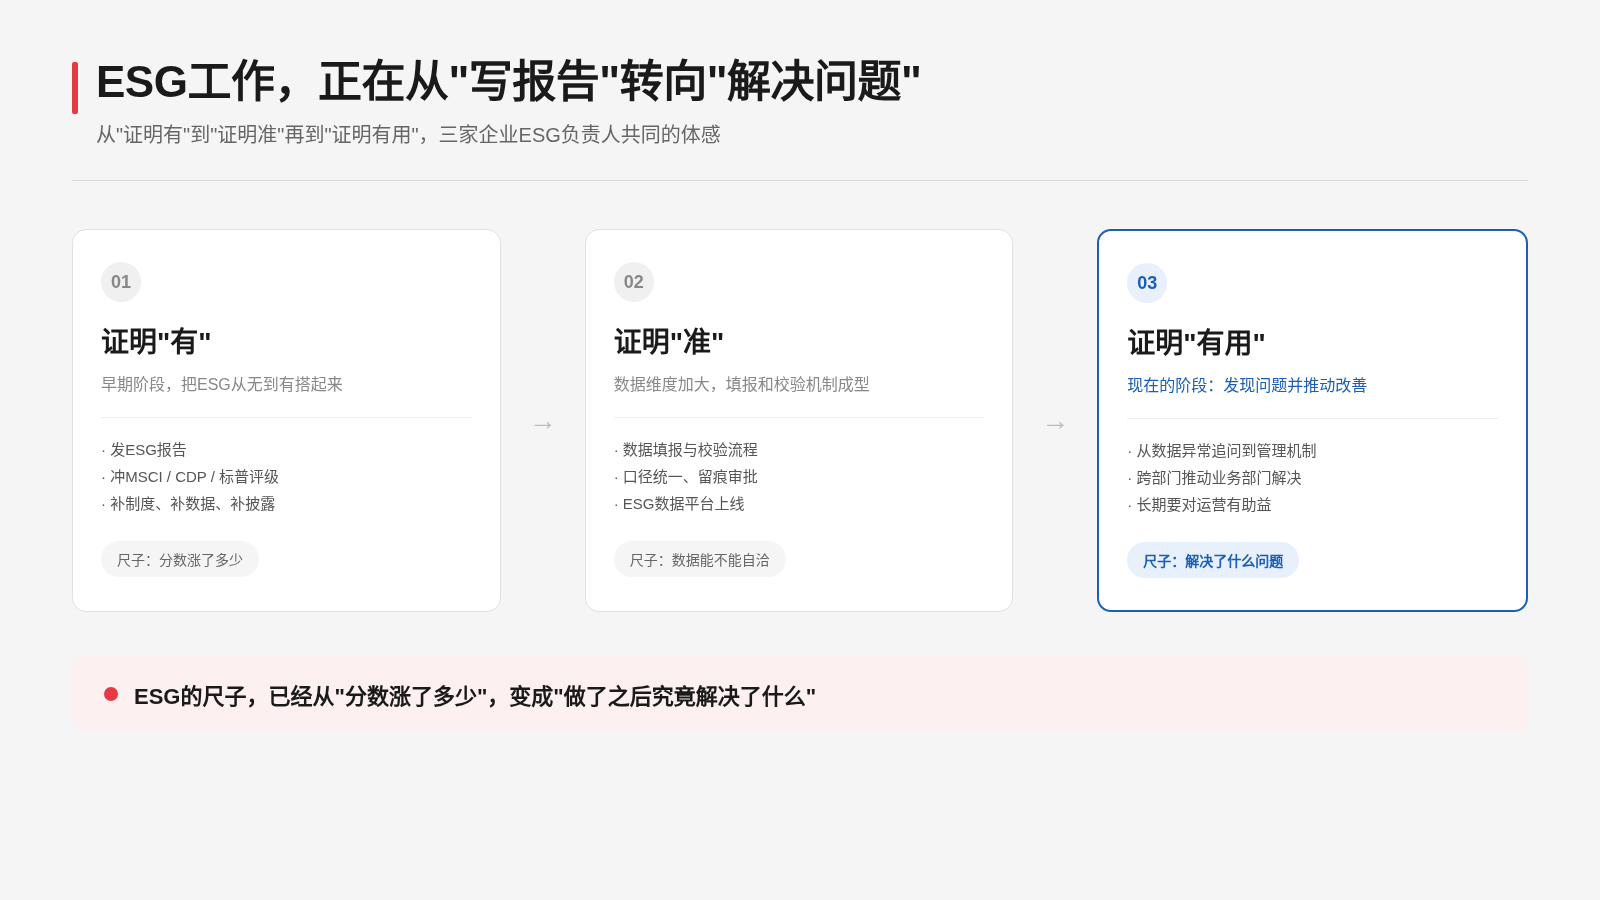The image size is (1600, 900).
Task: Click the bullet '数据填报与校验流程'
Action: [686, 450]
